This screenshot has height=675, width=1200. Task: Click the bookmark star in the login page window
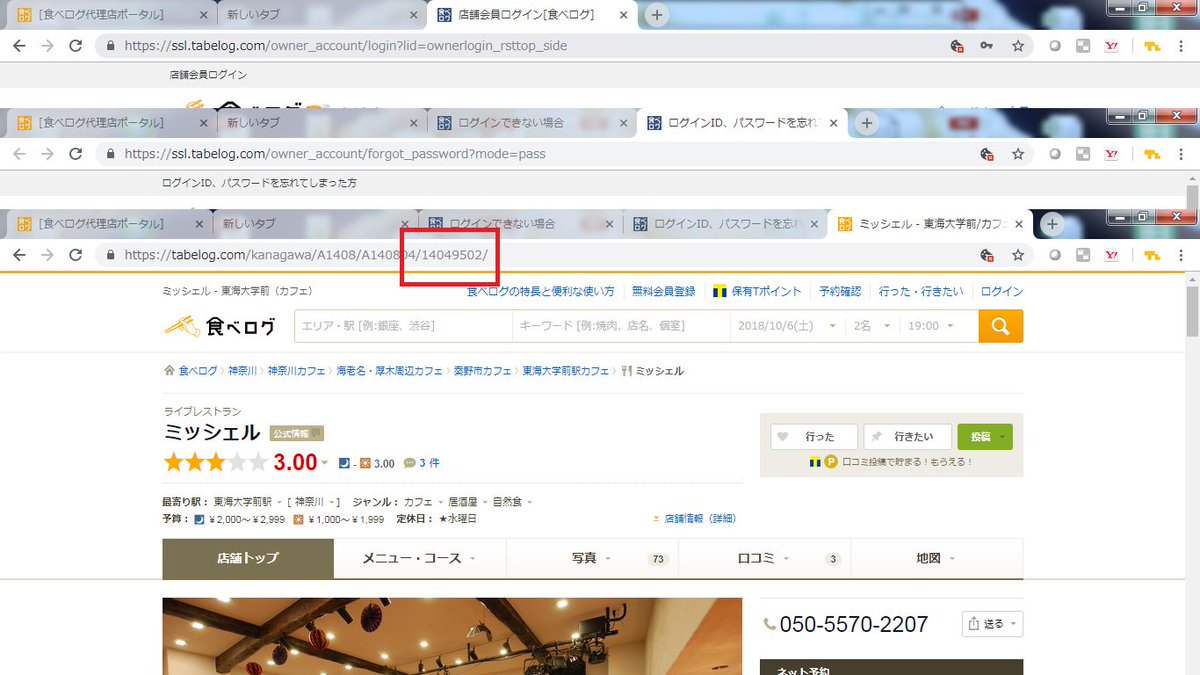1018,46
